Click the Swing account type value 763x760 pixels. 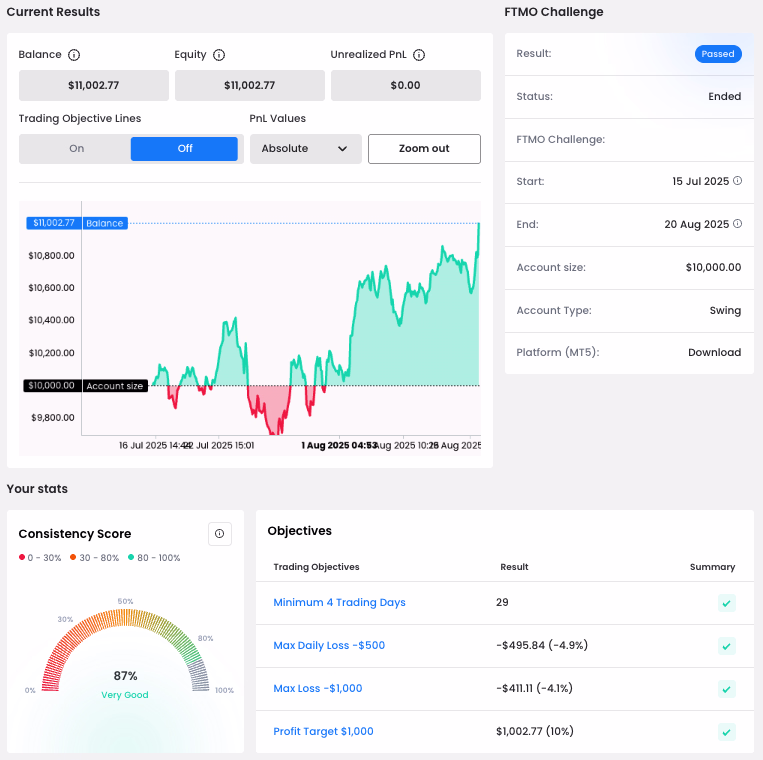pyautogui.click(x=725, y=310)
